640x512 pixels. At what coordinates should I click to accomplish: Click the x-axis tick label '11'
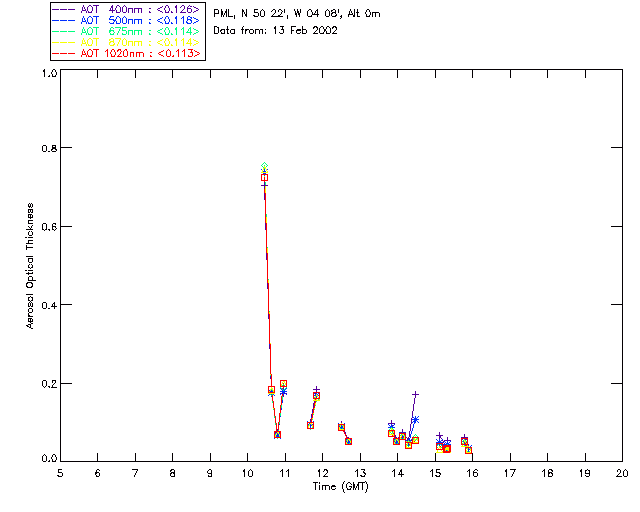pyautogui.click(x=285, y=474)
